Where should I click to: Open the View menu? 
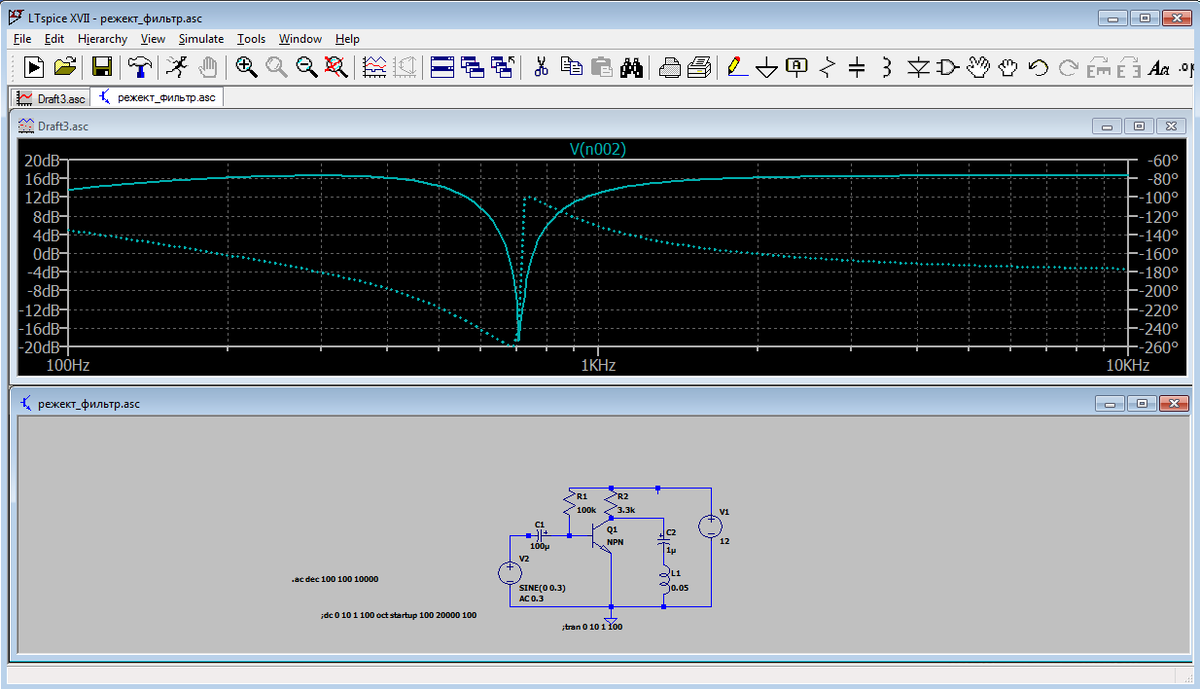click(153, 39)
